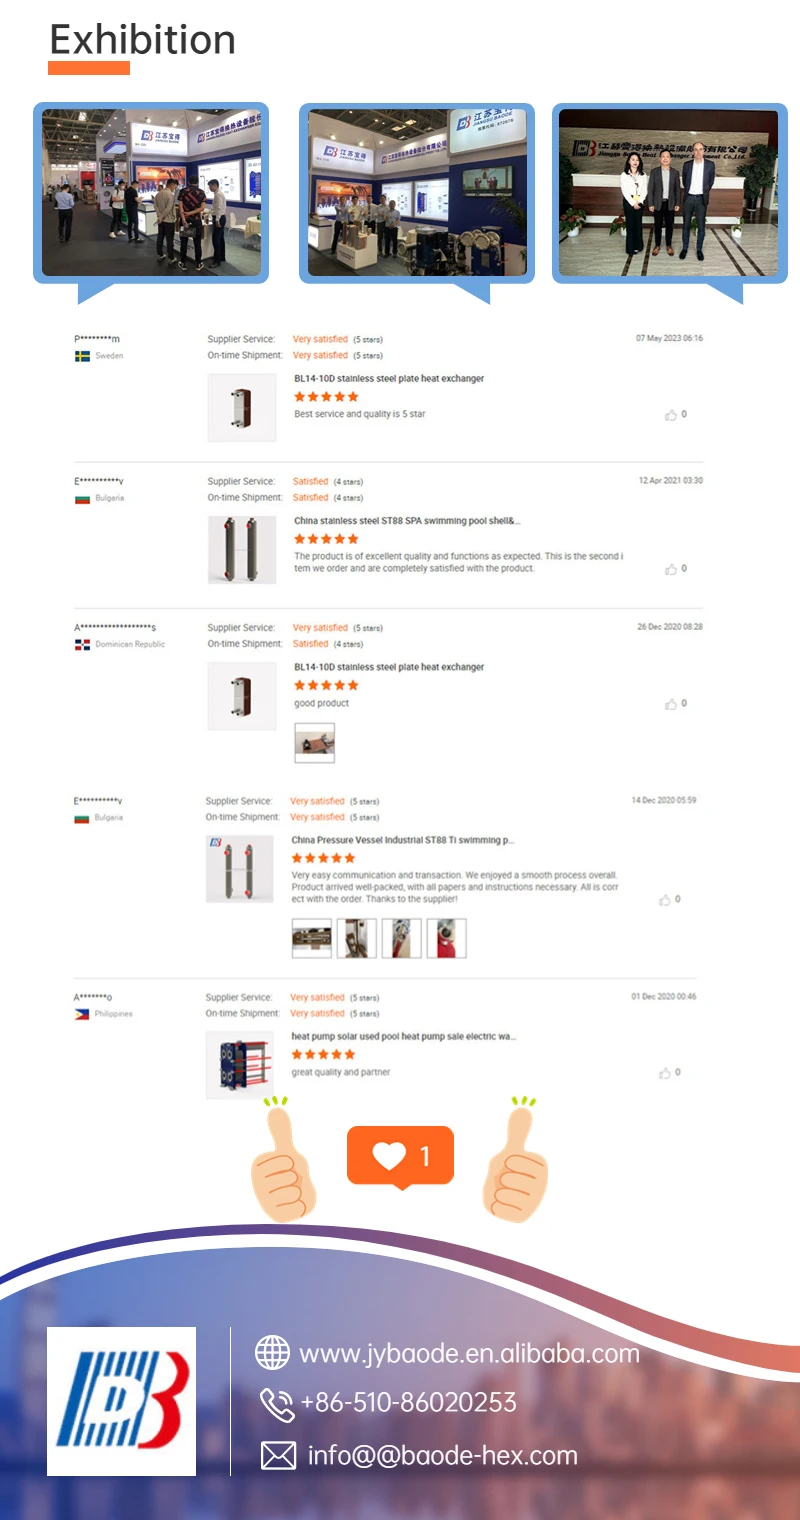The height and width of the screenshot is (1520, 800).
Task: Open BL14-10D heat exchanger thumbnail in Sweden review
Action: 242,408
